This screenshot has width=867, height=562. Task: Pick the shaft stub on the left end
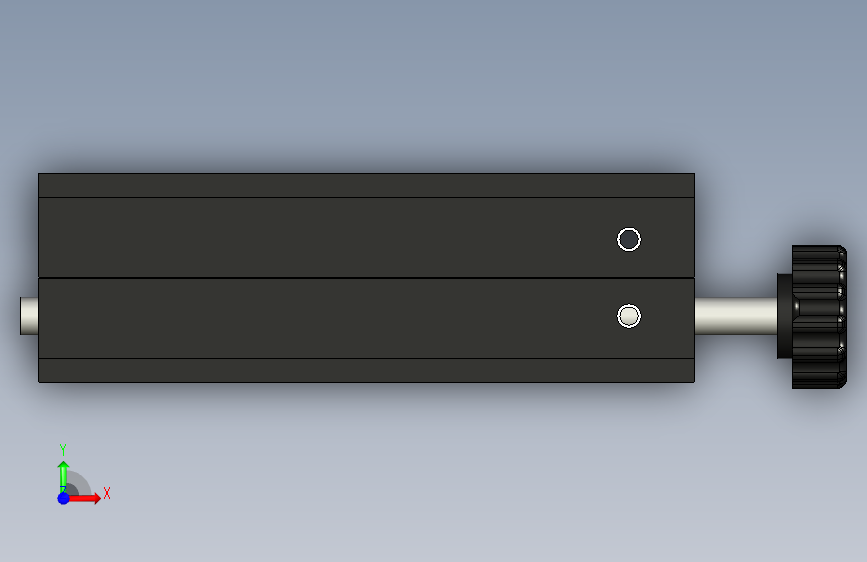click(x=29, y=316)
